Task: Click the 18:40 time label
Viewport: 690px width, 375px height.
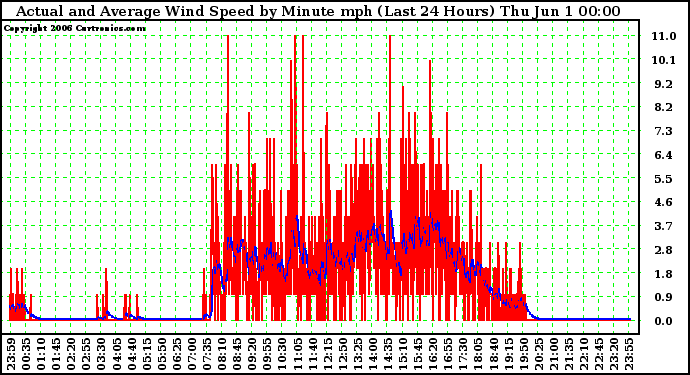Action: click(x=493, y=354)
